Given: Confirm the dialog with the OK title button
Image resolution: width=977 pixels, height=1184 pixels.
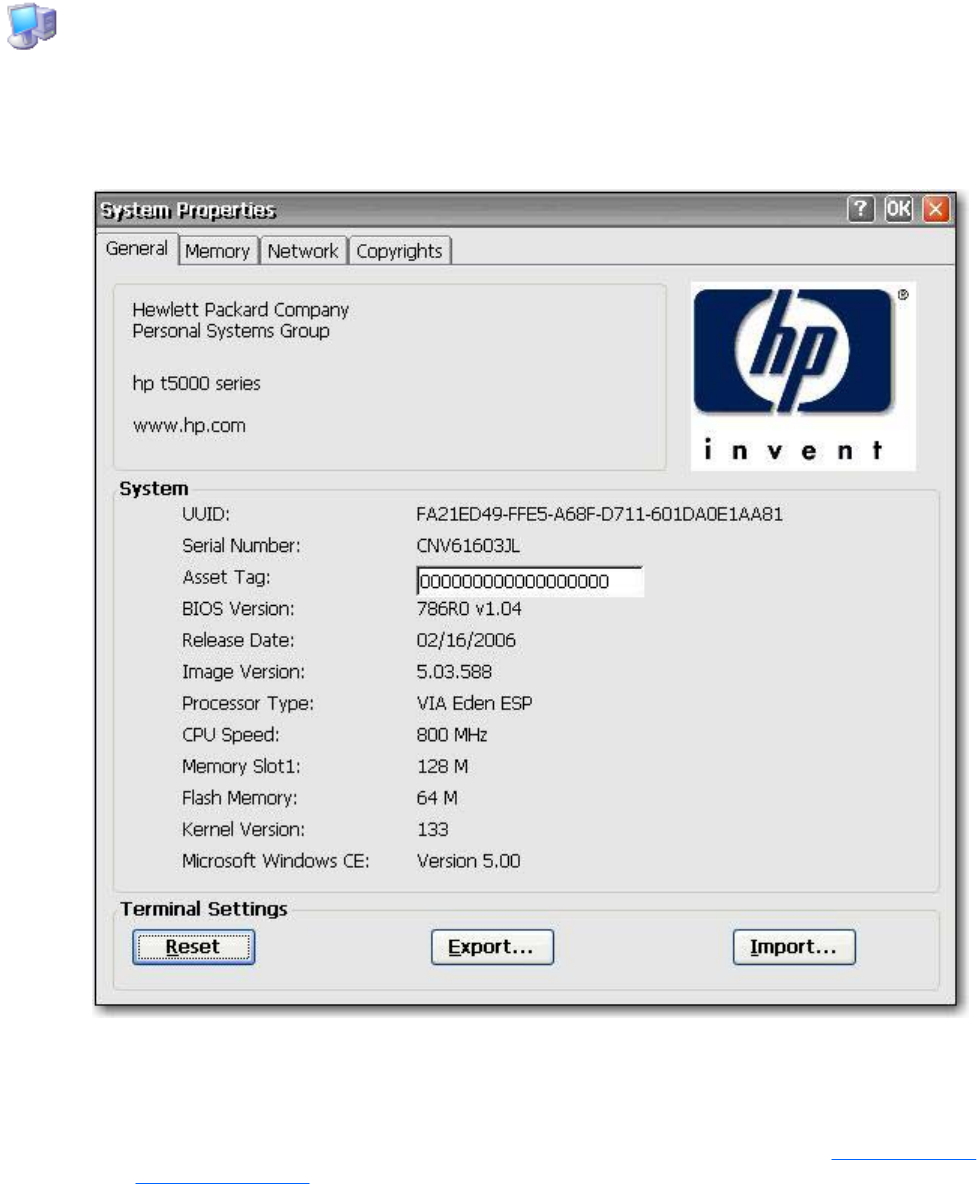Looking at the screenshot, I should (898, 209).
